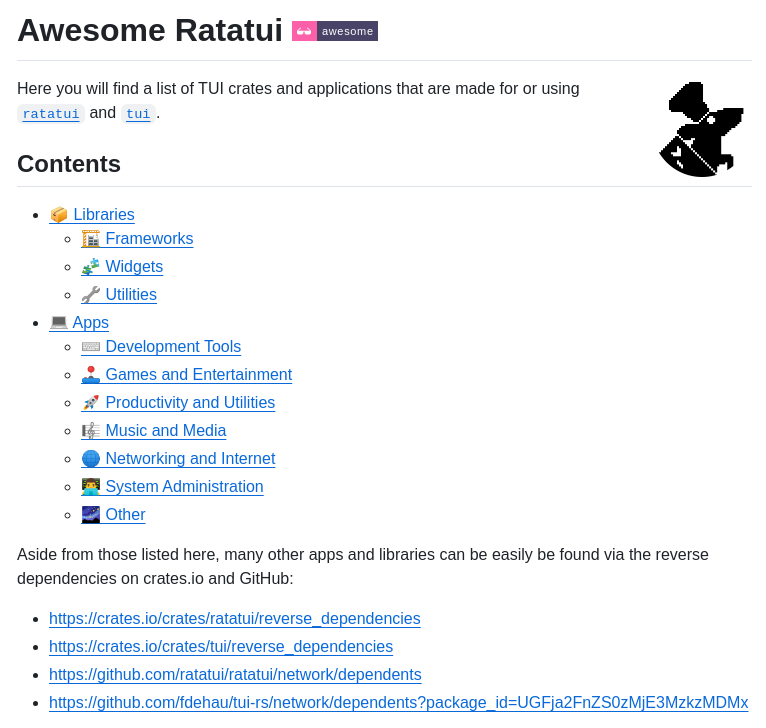Open the Development Tools link
This screenshot has height=728, width=766.
pyautogui.click(x=173, y=346)
